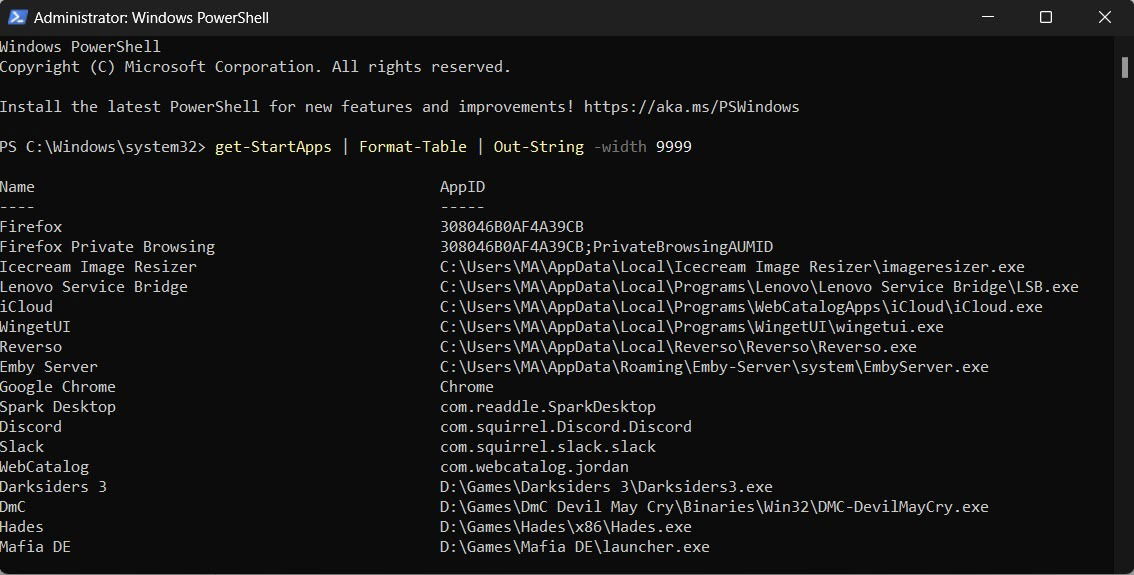Click the 'Chrome' AppID value

pyautogui.click(x=467, y=387)
